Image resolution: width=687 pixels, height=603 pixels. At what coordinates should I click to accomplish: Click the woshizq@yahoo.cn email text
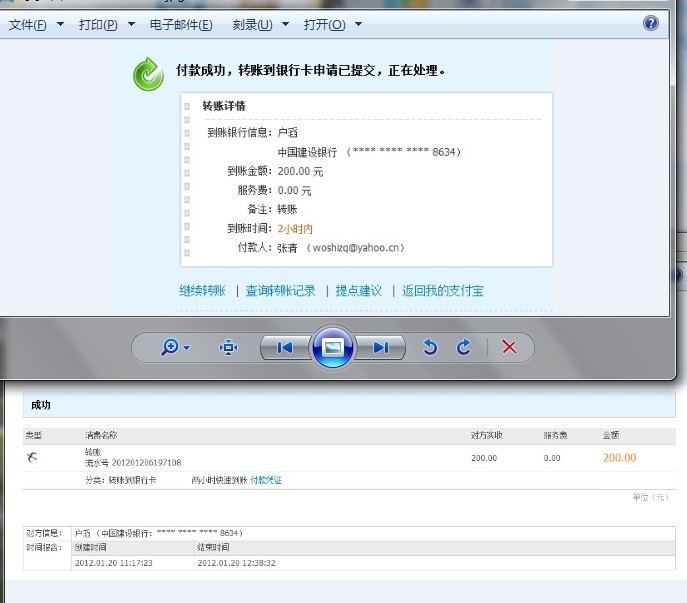[356, 248]
